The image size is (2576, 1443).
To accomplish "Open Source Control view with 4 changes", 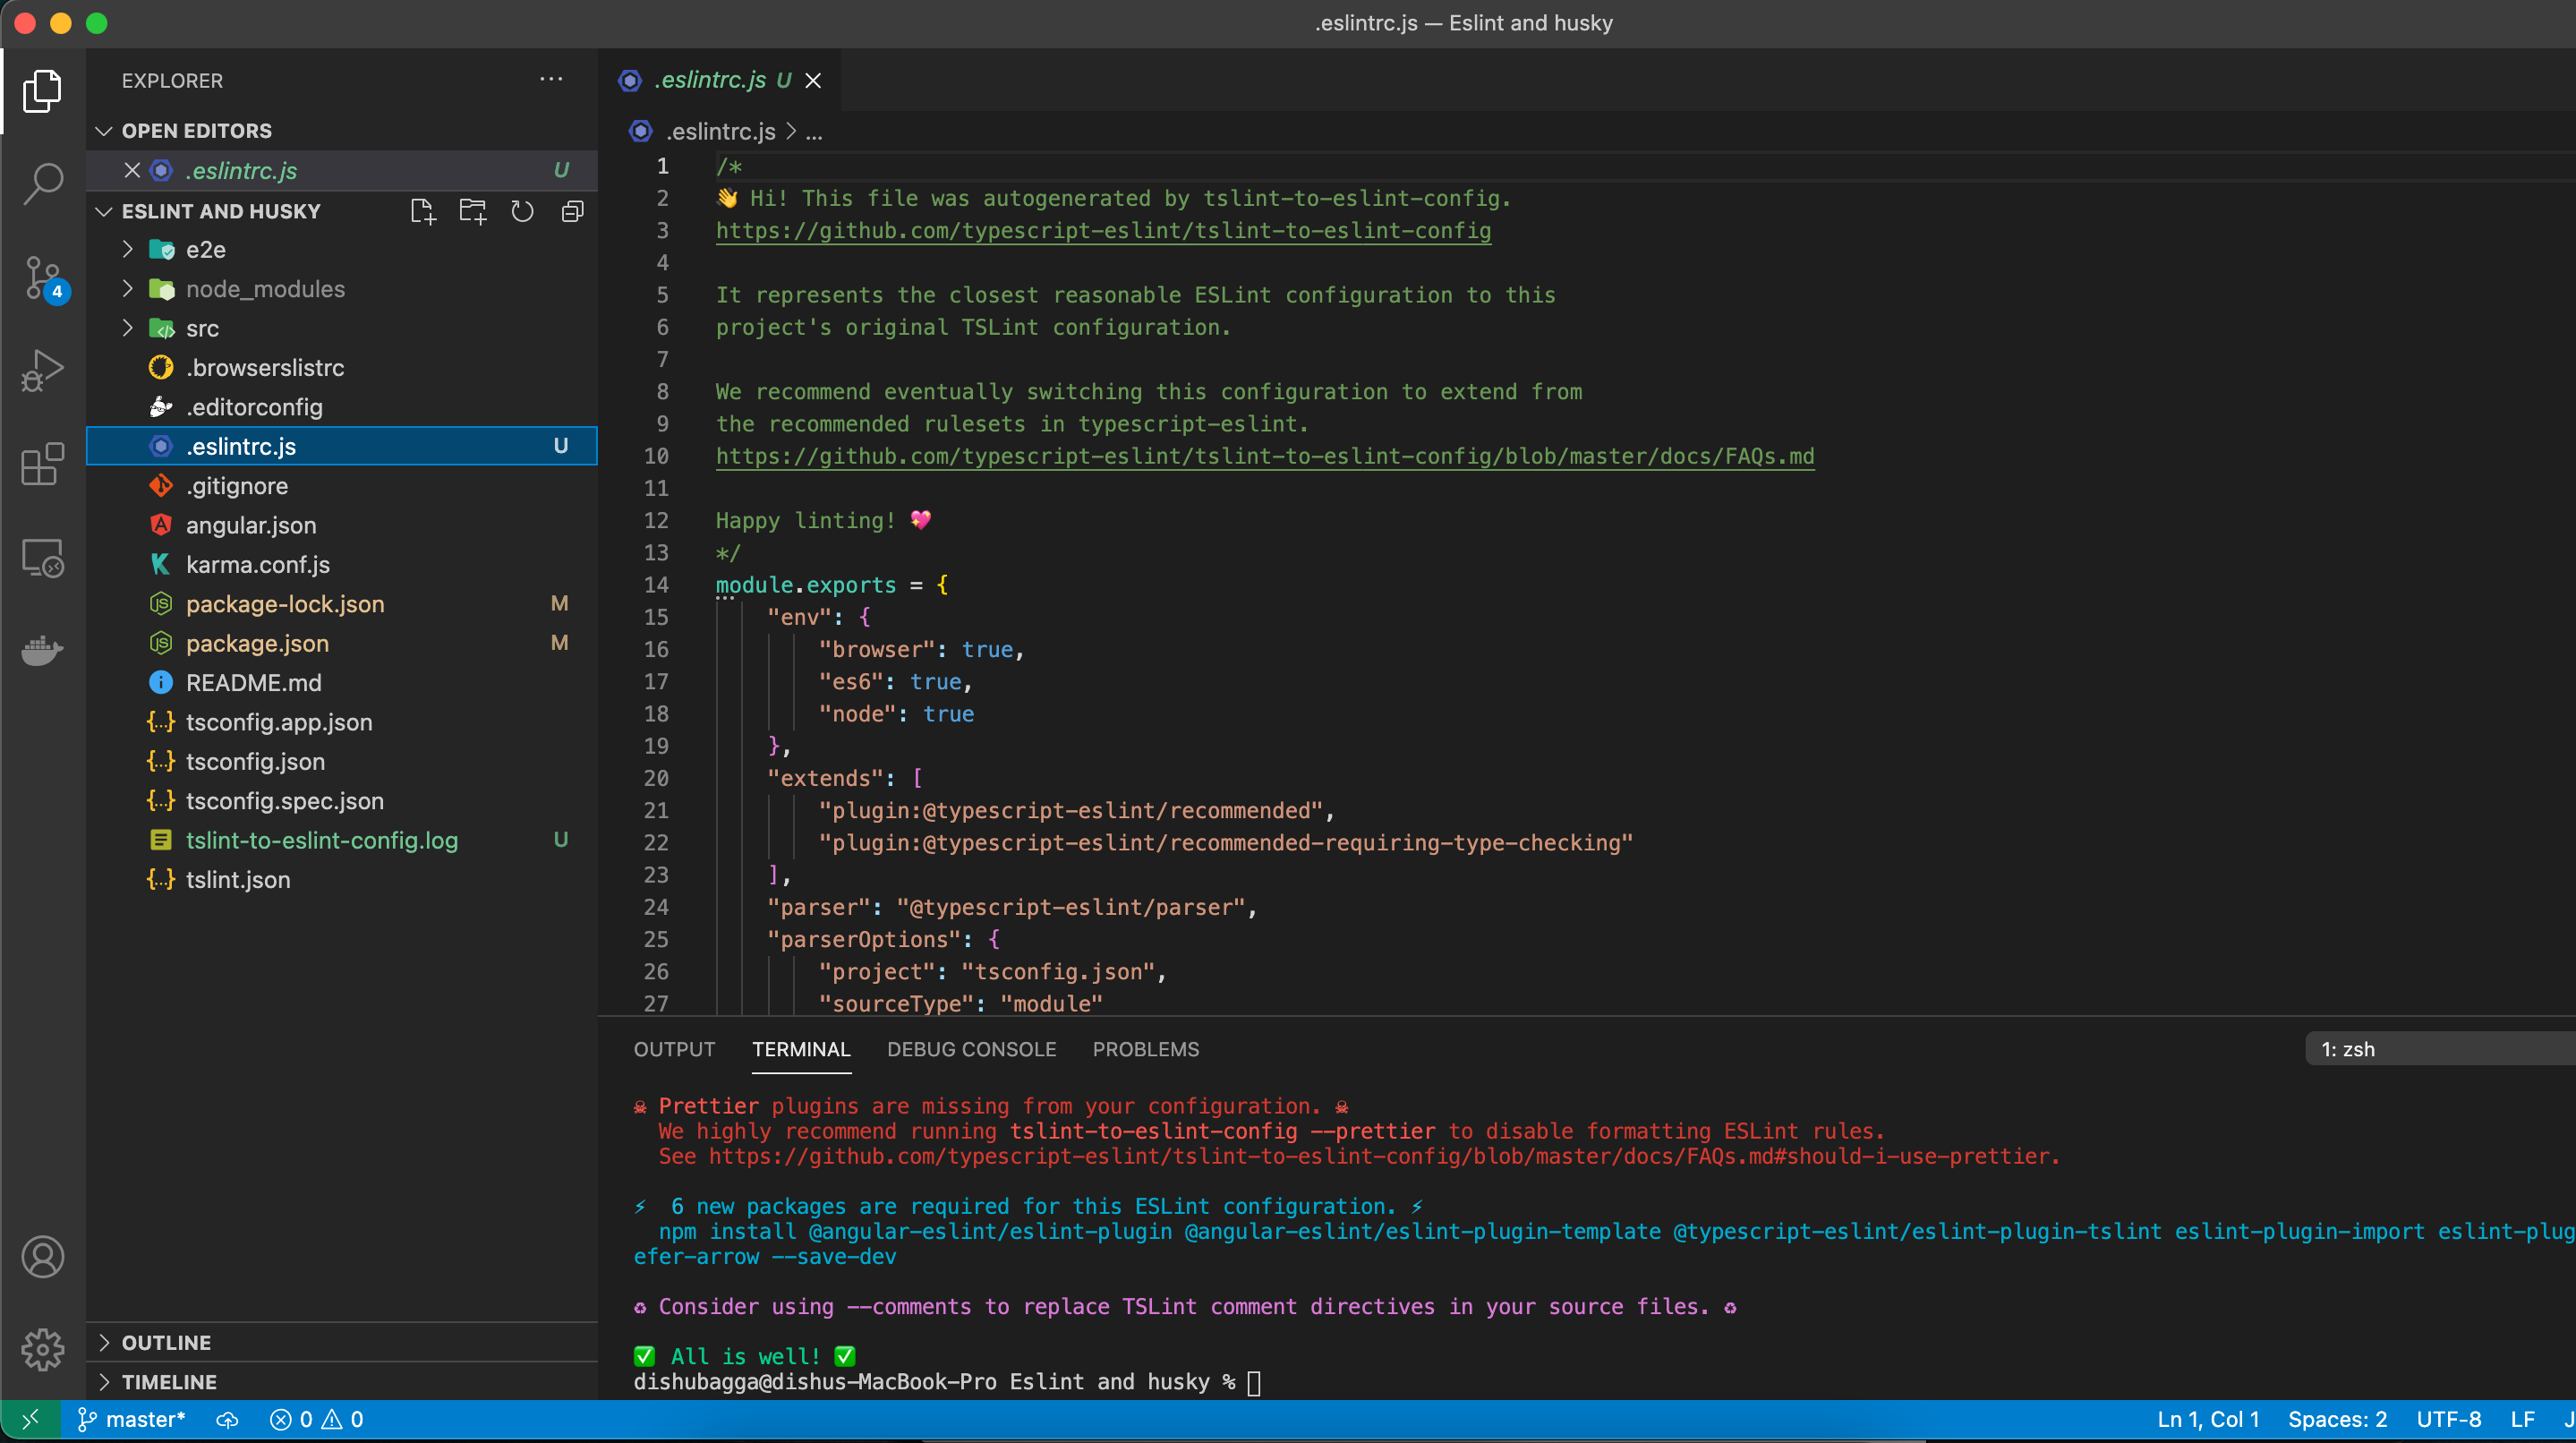I will [43, 278].
